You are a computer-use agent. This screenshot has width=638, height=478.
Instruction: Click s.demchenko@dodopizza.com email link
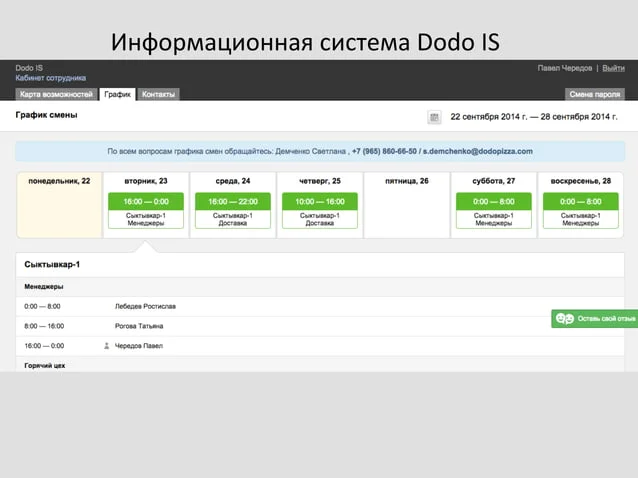478,151
